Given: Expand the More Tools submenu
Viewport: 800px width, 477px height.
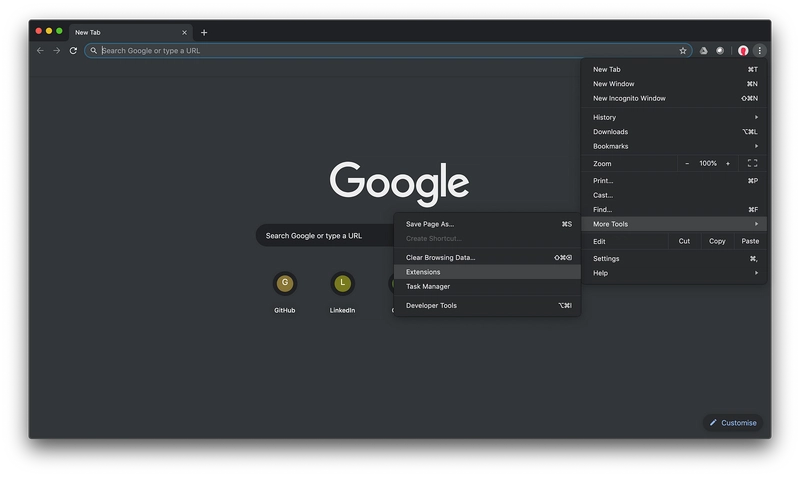Looking at the screenshot, I should 674,224.
